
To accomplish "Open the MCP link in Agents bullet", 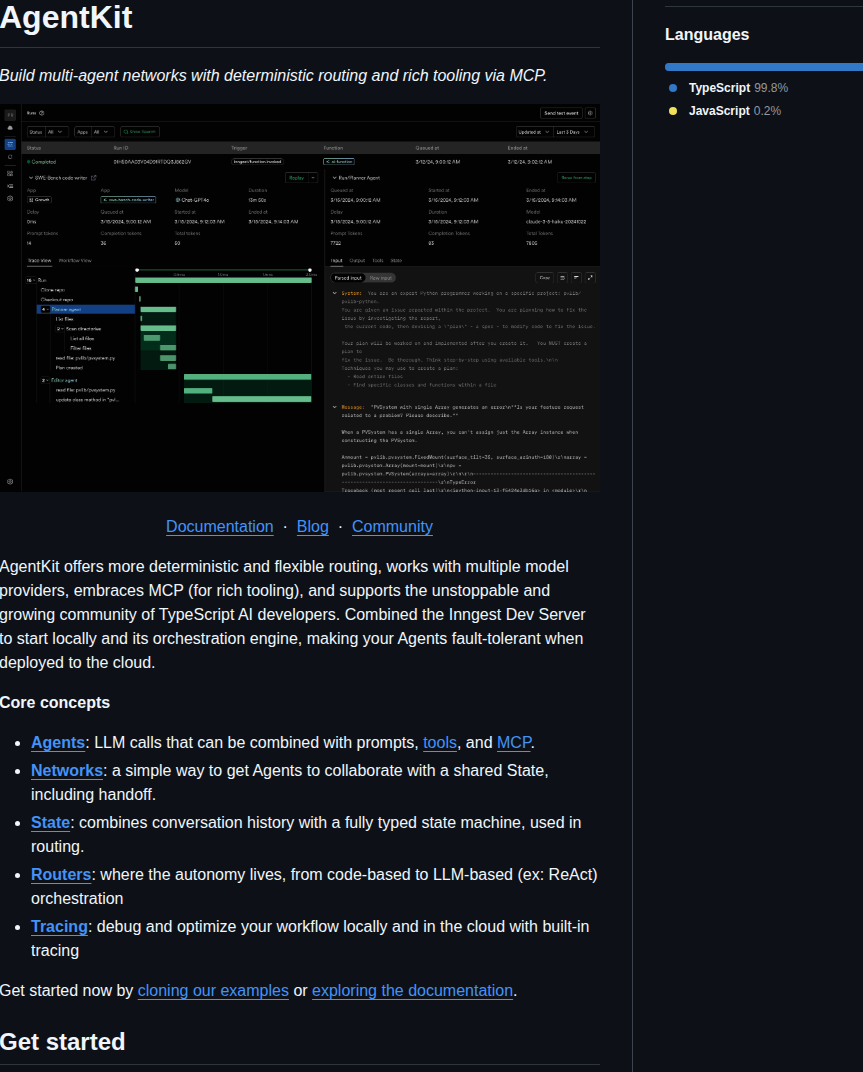I will coord(514,742).
